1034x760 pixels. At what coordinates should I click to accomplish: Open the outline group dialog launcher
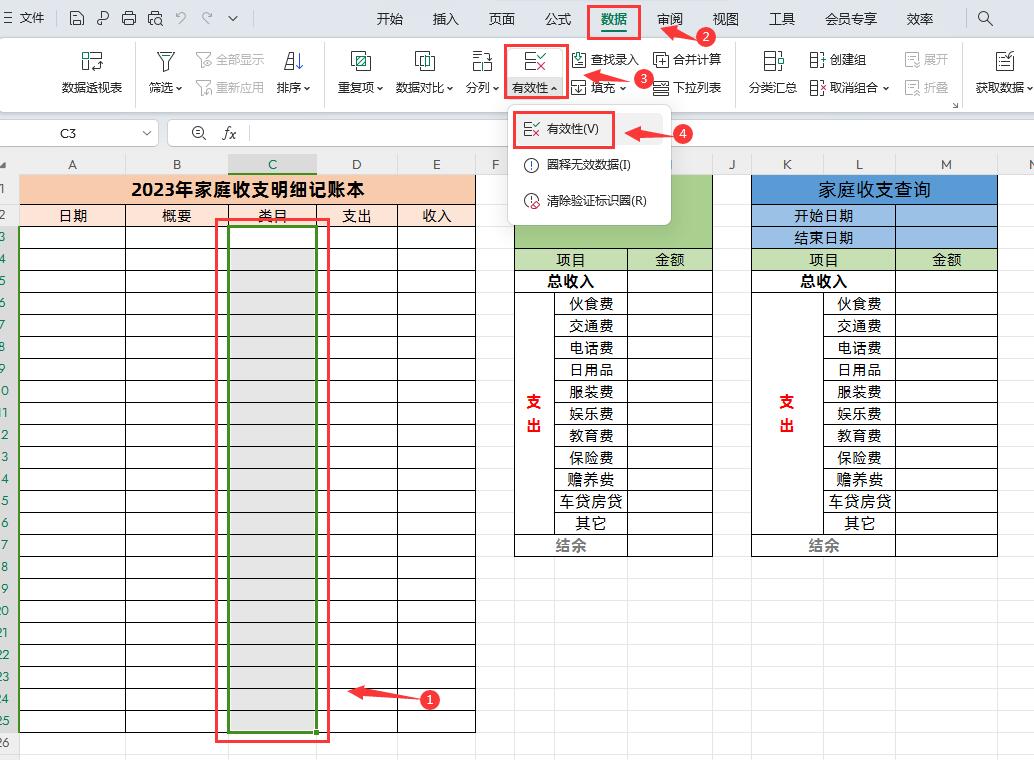(955, 105)
